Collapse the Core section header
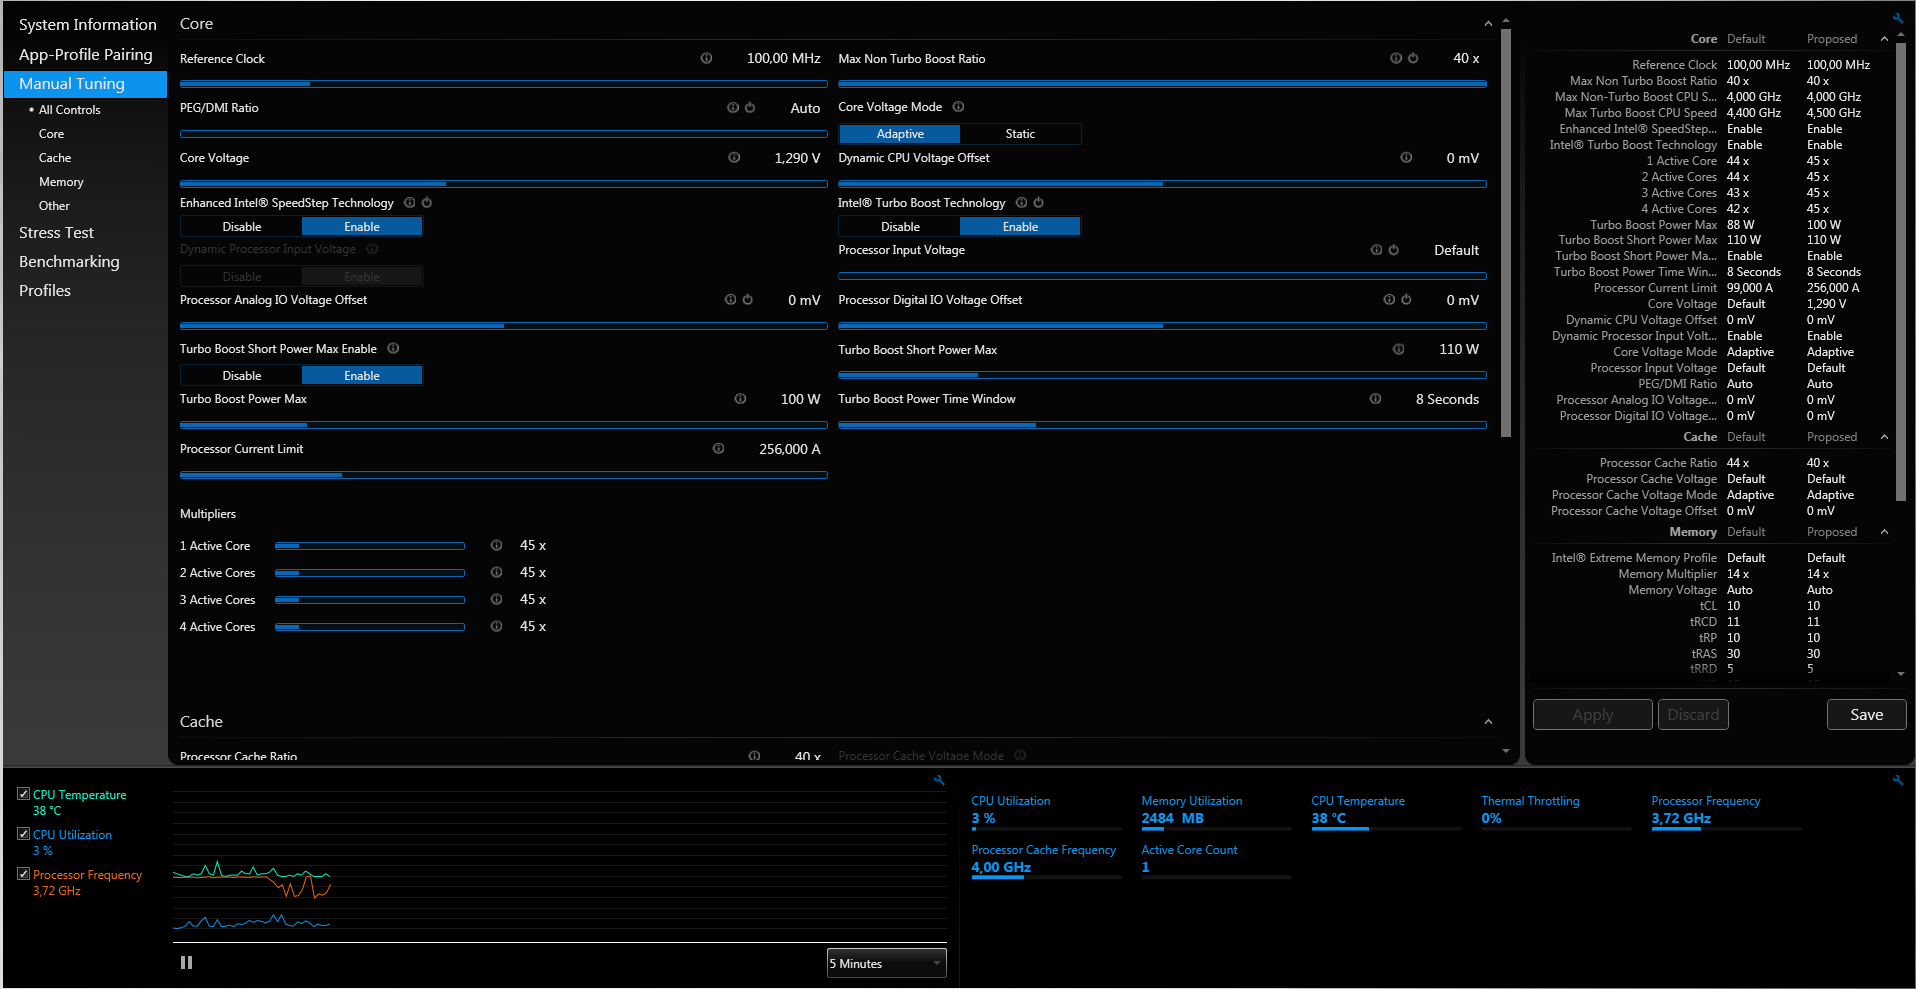Viewport: 1916px width, 989px height. [1488, 24]
